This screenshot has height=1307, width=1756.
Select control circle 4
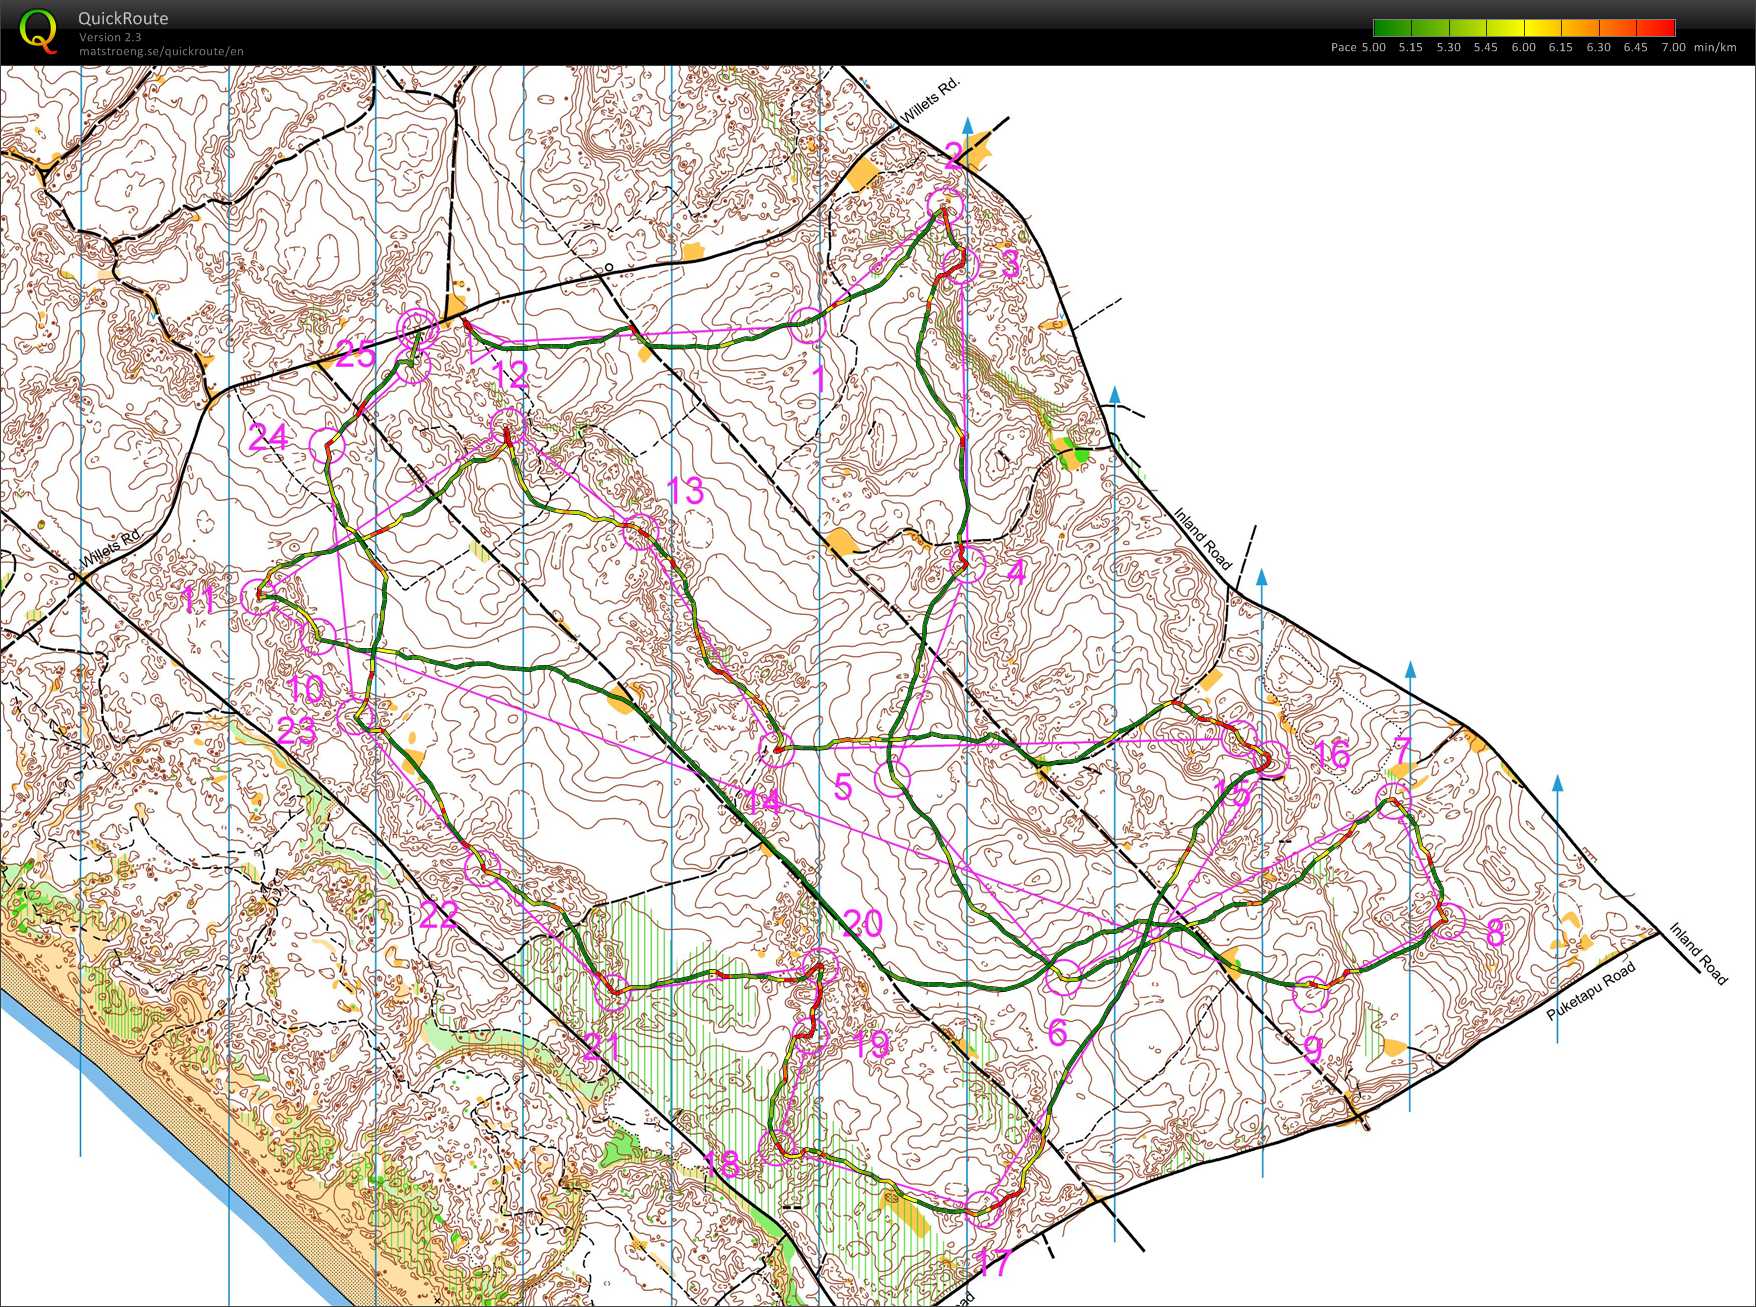[x=967, y=565]
